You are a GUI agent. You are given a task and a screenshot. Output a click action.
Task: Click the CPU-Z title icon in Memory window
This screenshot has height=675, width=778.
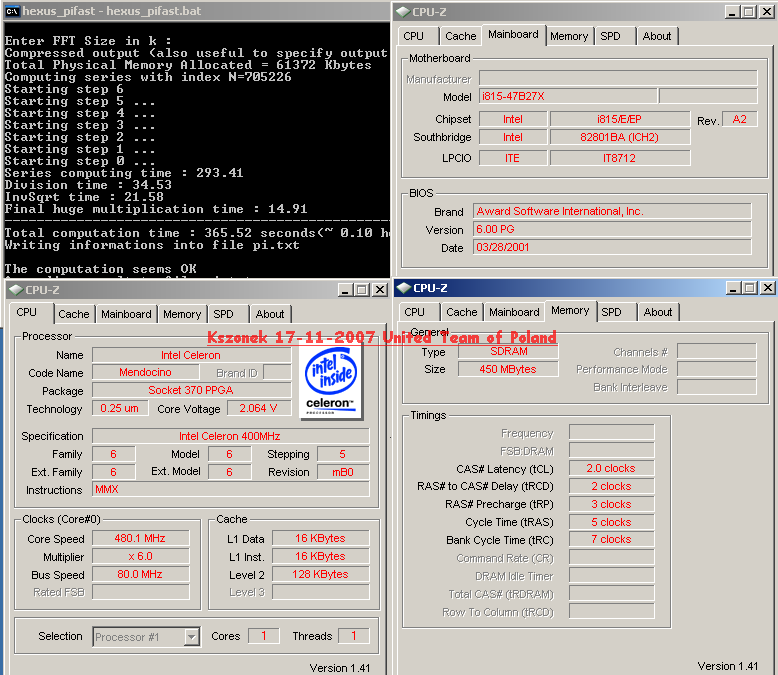tap(403, 288)
